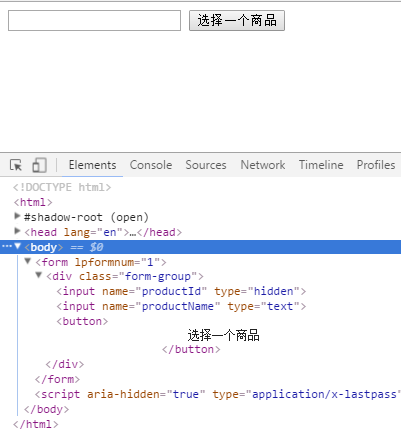
Task: Open the Timeline tab
Action: click(321, 165)
